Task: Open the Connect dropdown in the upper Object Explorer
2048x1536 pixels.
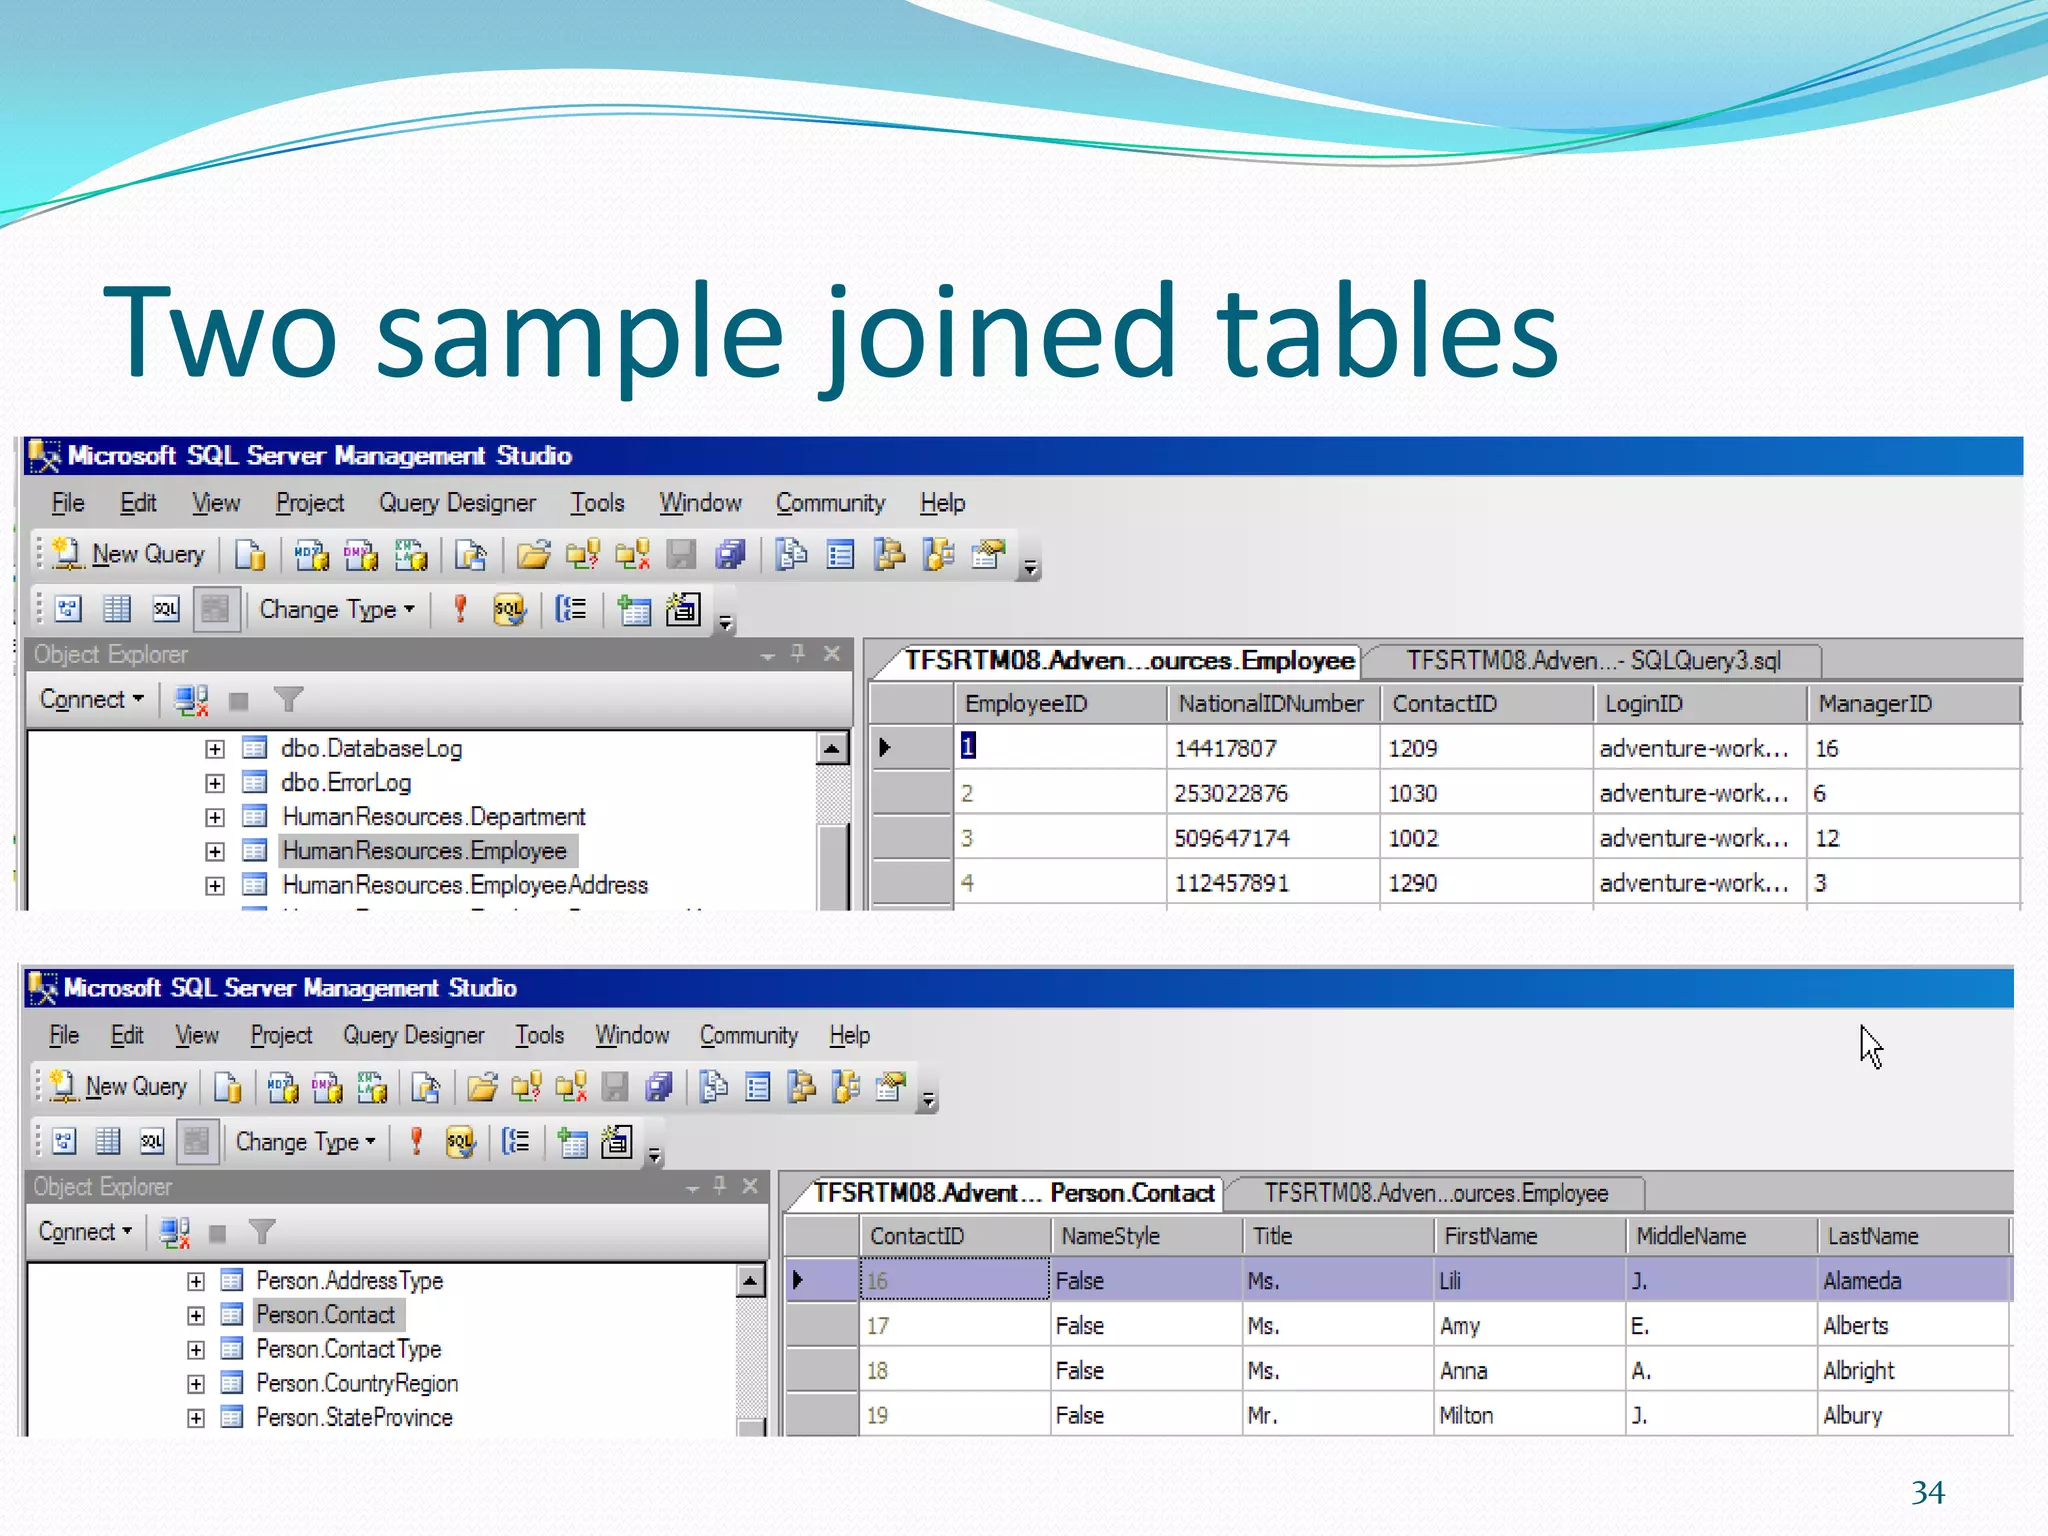Action: point(92,699)
